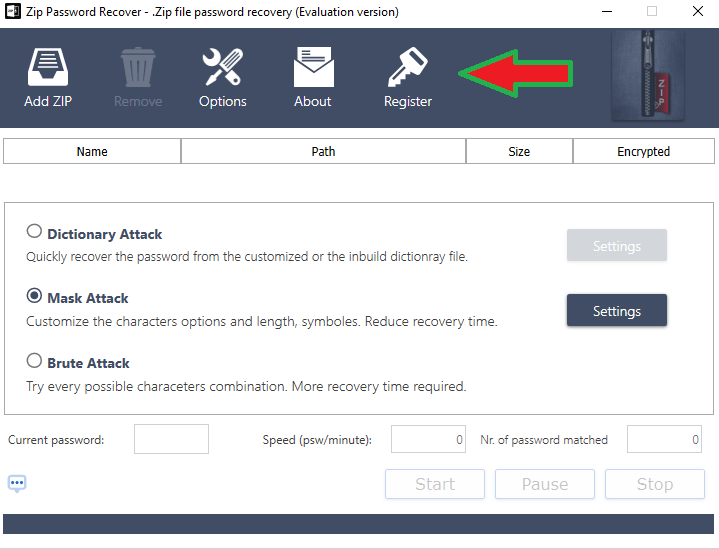This screenshot has width=719, height=549.
Task: Open Settings for Mask Attack
Action: [x=617, y=311]
